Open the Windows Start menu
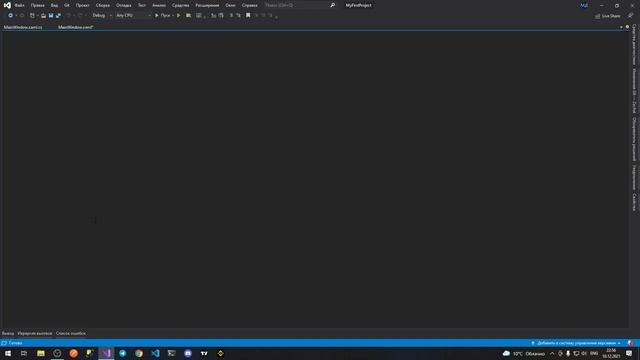The width and height of the screenshot is (640, 360). coord(8,353)
